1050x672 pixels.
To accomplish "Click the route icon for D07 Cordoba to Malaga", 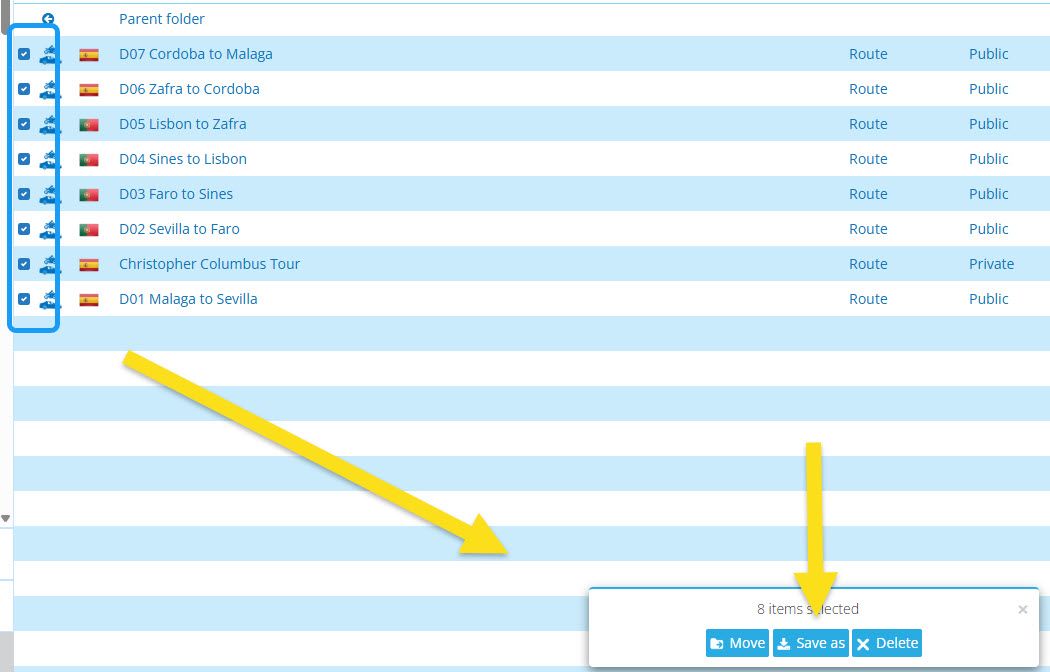I will click(x=50, y=54).
